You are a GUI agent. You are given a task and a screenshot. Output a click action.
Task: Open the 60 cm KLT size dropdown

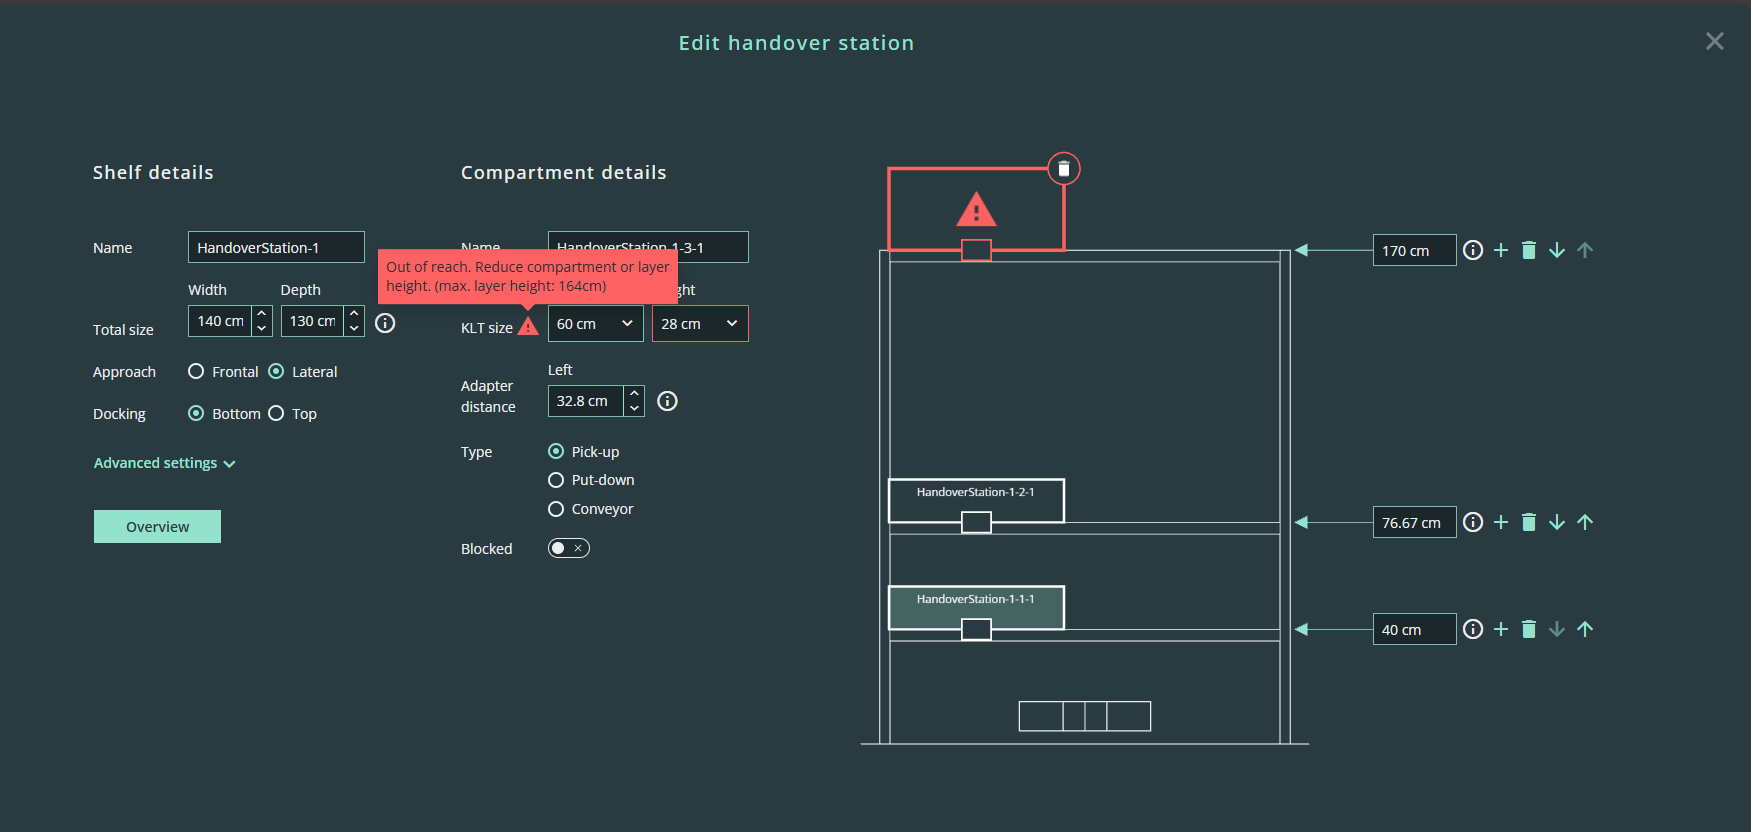click(595, 324)
